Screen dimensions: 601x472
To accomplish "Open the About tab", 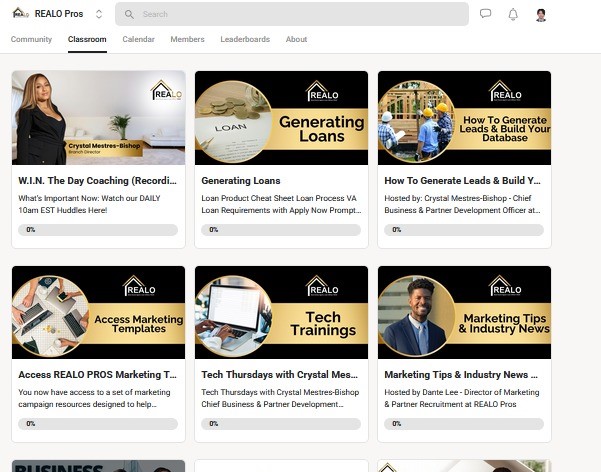I will 296,39.
